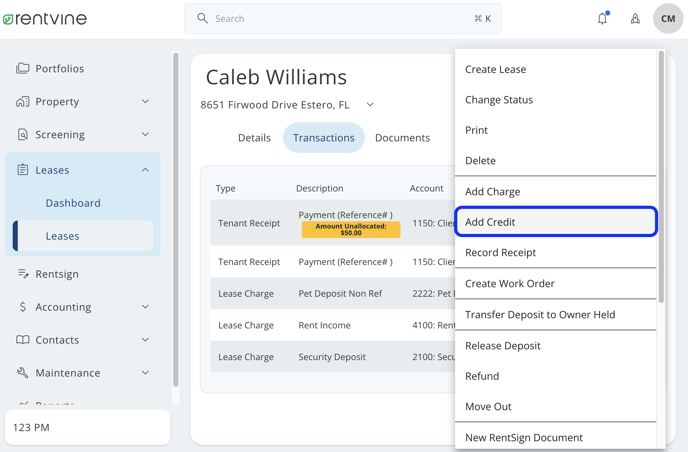The image size is (688, 452).
Task: Select Move Out menu item
Action: [x=555, y=407]
